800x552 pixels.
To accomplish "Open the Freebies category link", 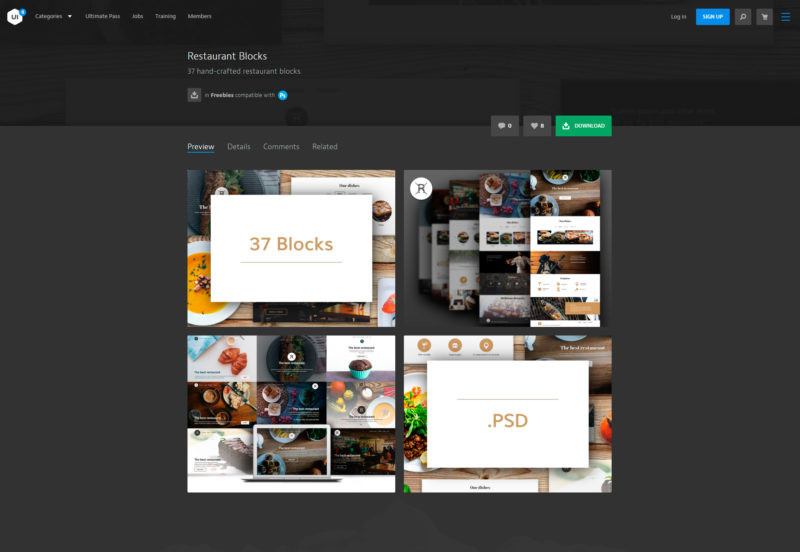I will pos(229,95).
